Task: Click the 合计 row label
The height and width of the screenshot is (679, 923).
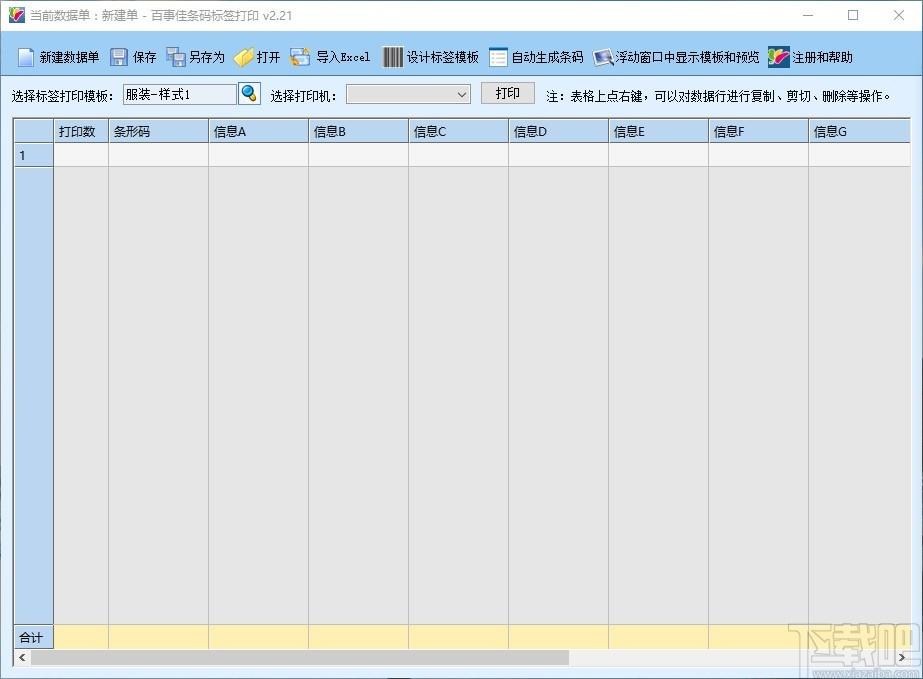Action: (34, 637)
